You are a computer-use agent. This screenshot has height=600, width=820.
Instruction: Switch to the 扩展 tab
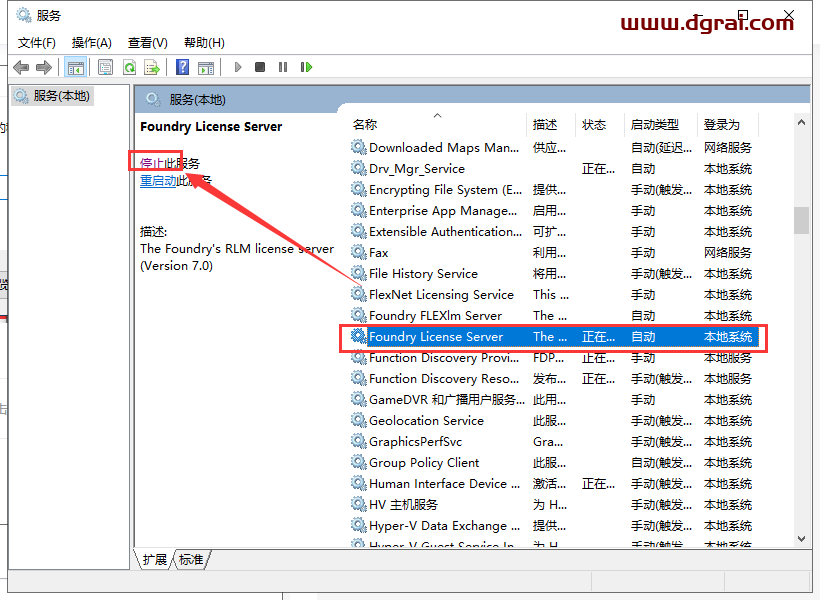coord(155,560)
